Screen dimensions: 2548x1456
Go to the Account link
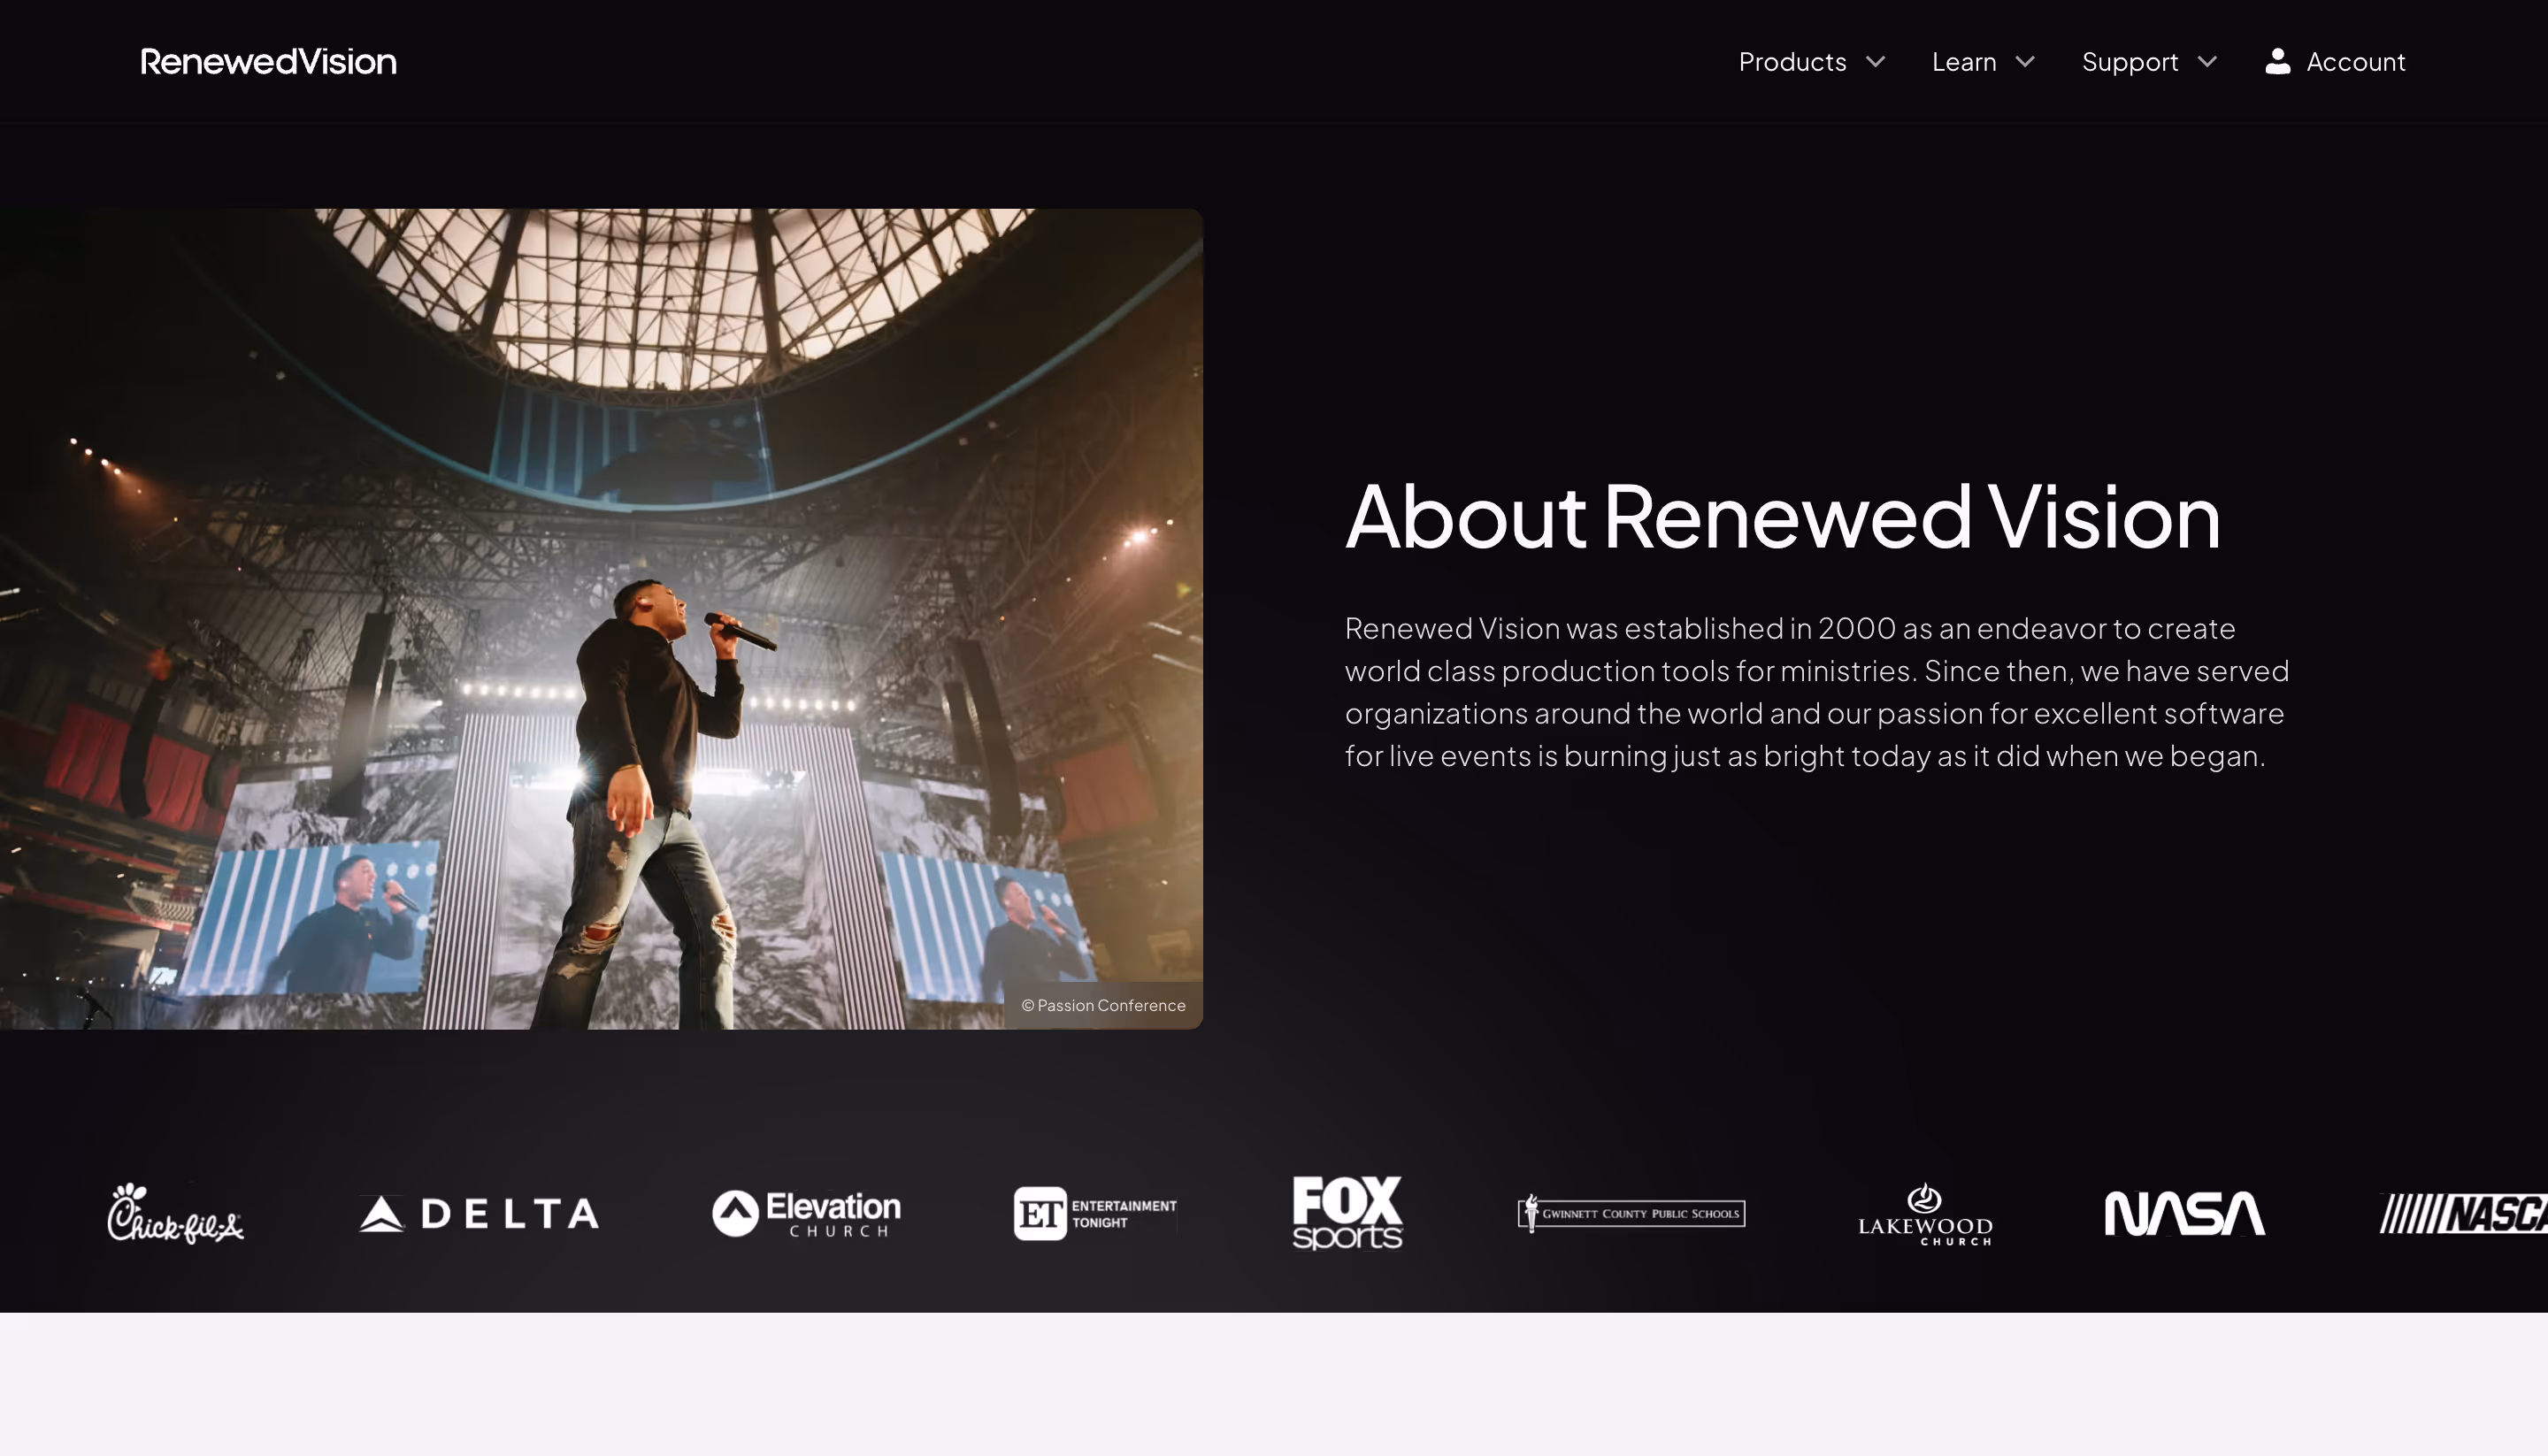click(x=2355, y=62)
